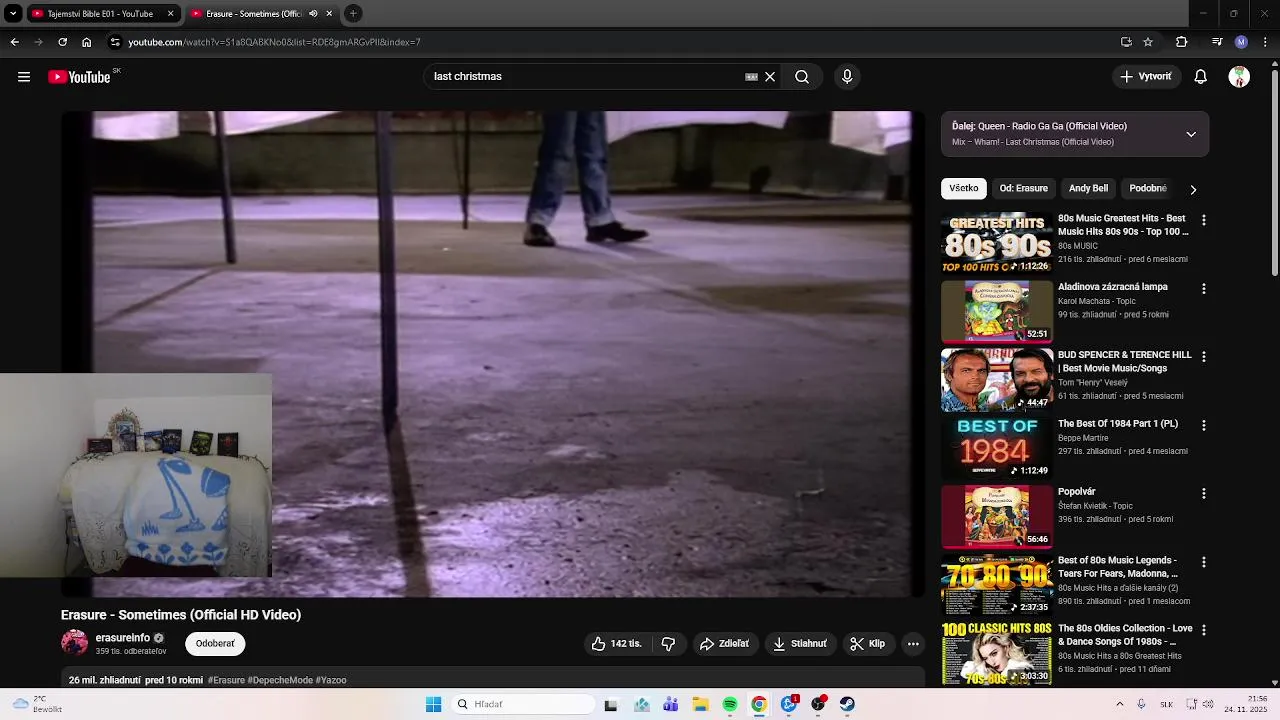
Task: Click the Vytvoriť create button
Action: pyautogui.click(x=1146, y=77)
